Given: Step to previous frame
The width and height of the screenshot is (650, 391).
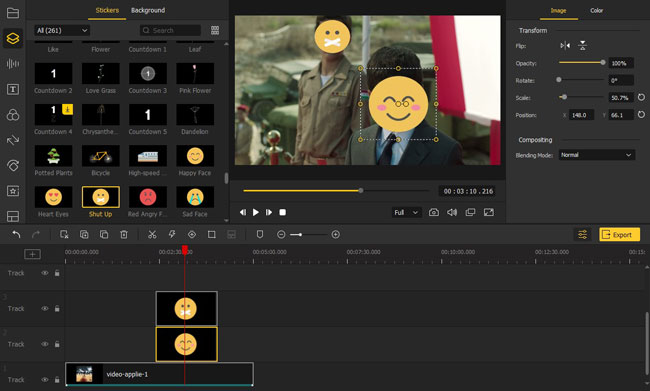Looking at the screenshot, I should coord(243,212).
